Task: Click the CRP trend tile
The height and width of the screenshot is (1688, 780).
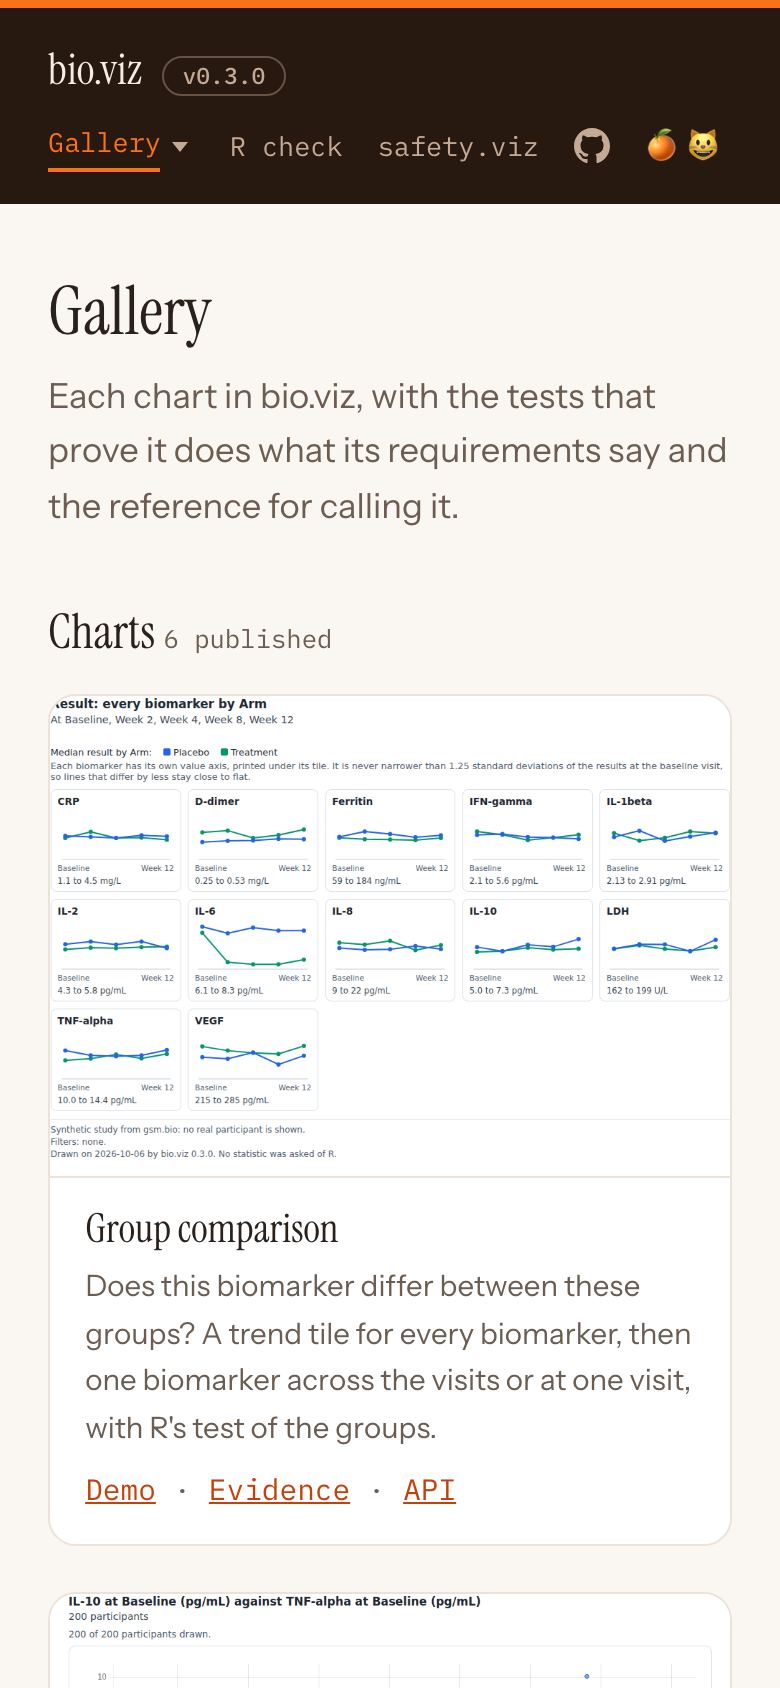Action: tap(116, 840)
